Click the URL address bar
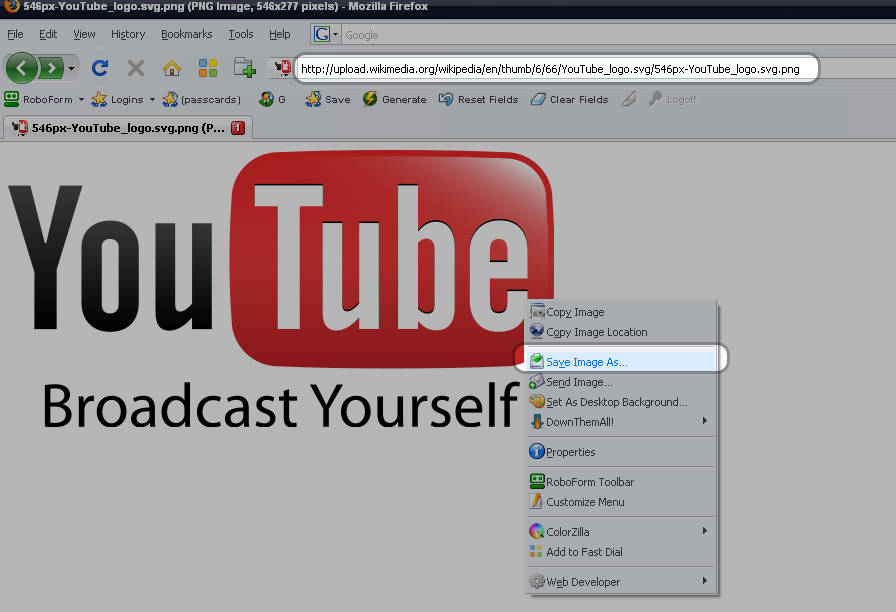The height and width of the screenshot is (612, 896). point(555,69)
